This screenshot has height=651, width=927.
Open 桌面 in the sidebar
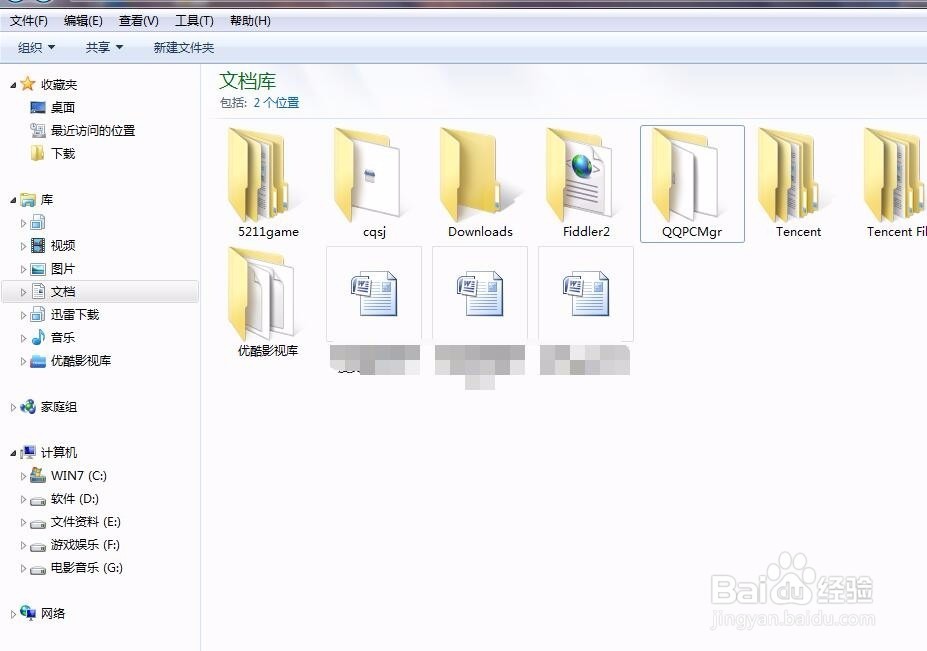[x=63, y=108]
